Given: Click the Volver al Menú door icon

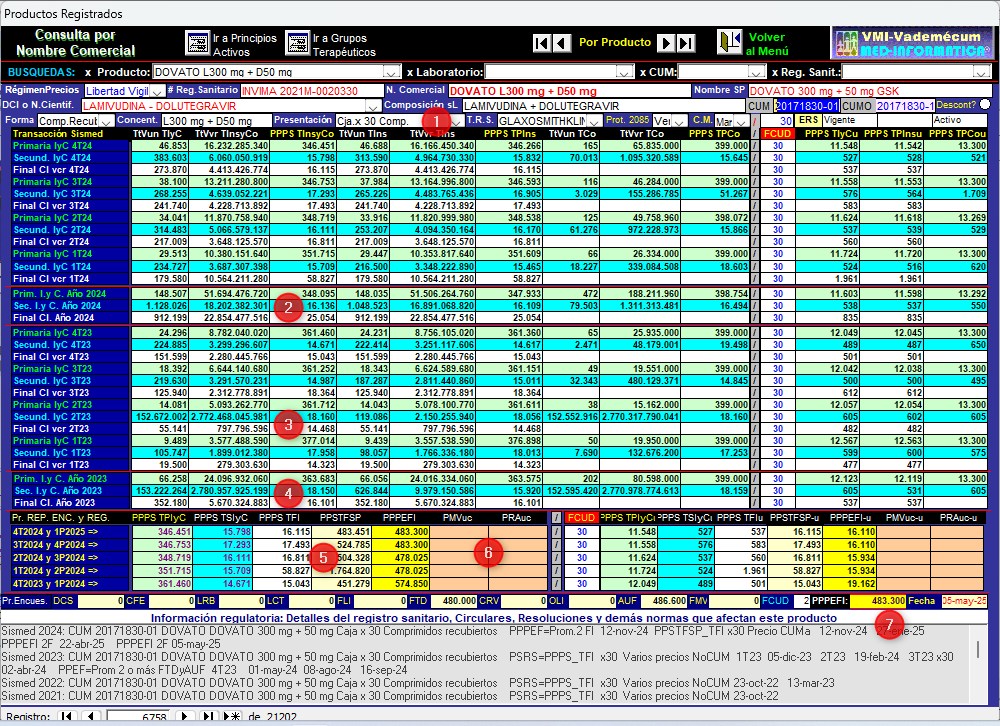Looking at the screenshot, I should [729, 43].
